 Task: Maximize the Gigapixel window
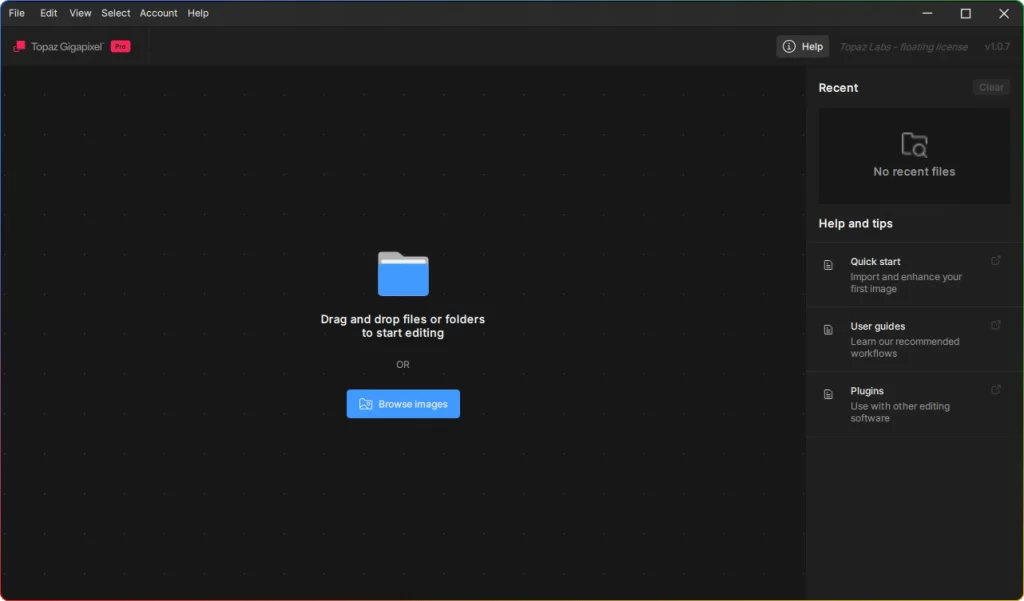pos(965,13)
